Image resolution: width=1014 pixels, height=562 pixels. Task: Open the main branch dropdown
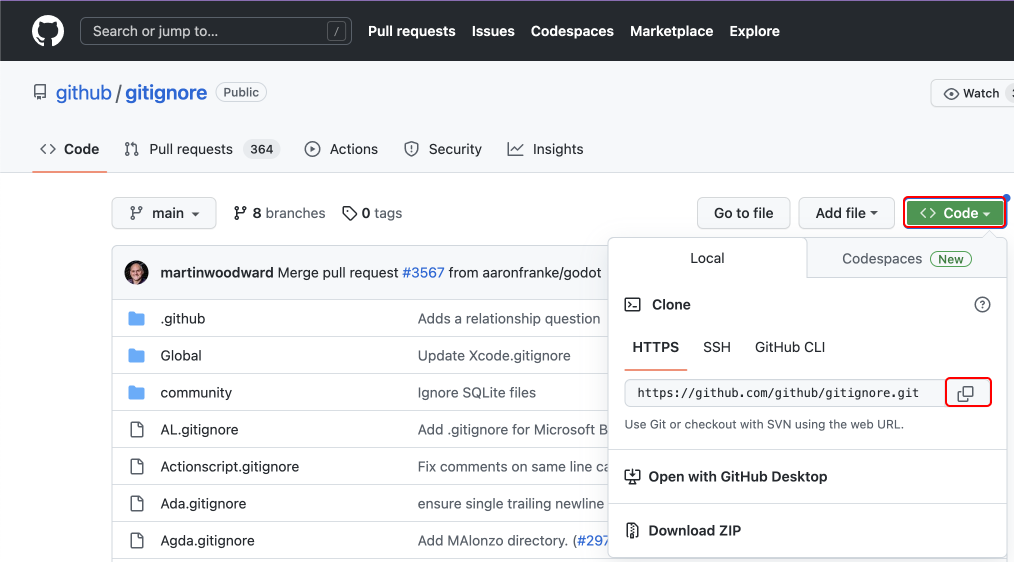point(164,213)
